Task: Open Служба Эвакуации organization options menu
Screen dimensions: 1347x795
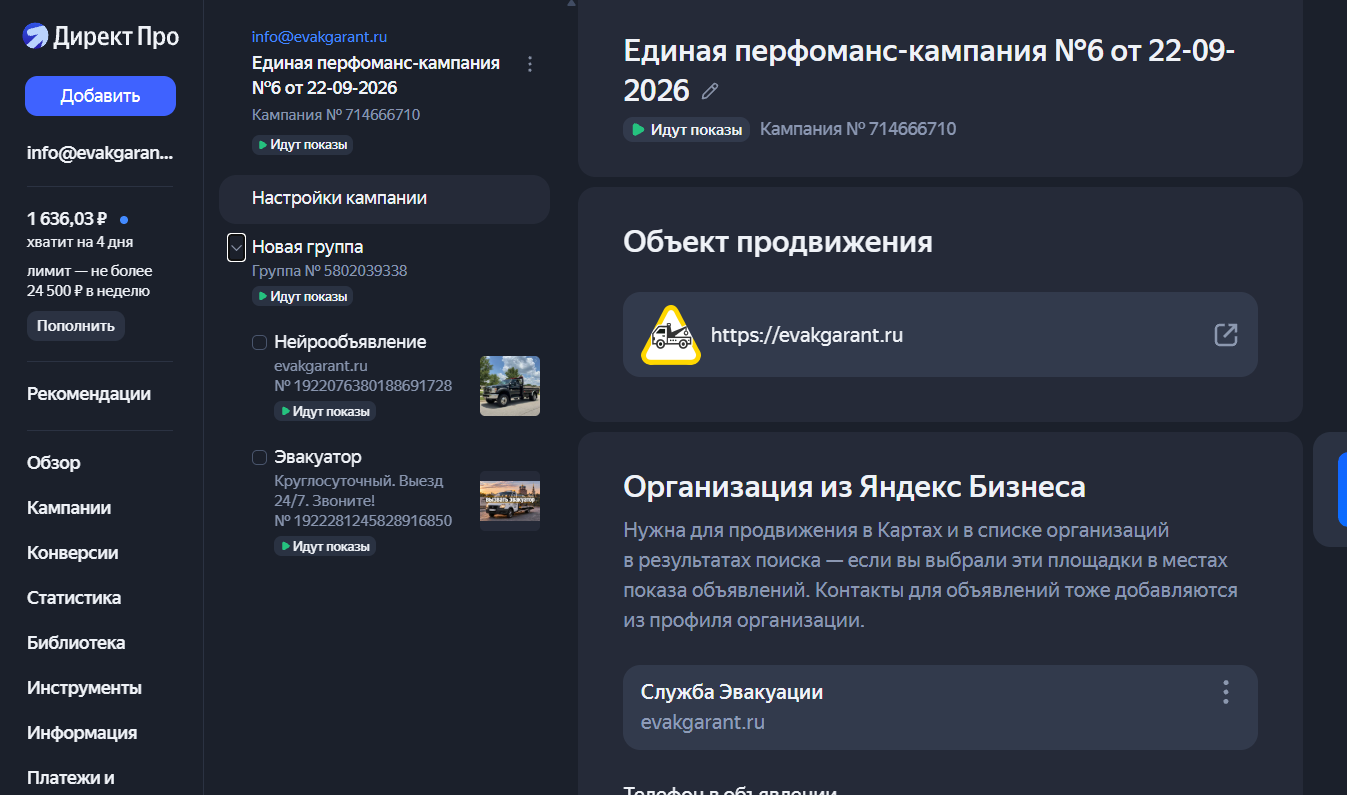Action: (1225, 692)
